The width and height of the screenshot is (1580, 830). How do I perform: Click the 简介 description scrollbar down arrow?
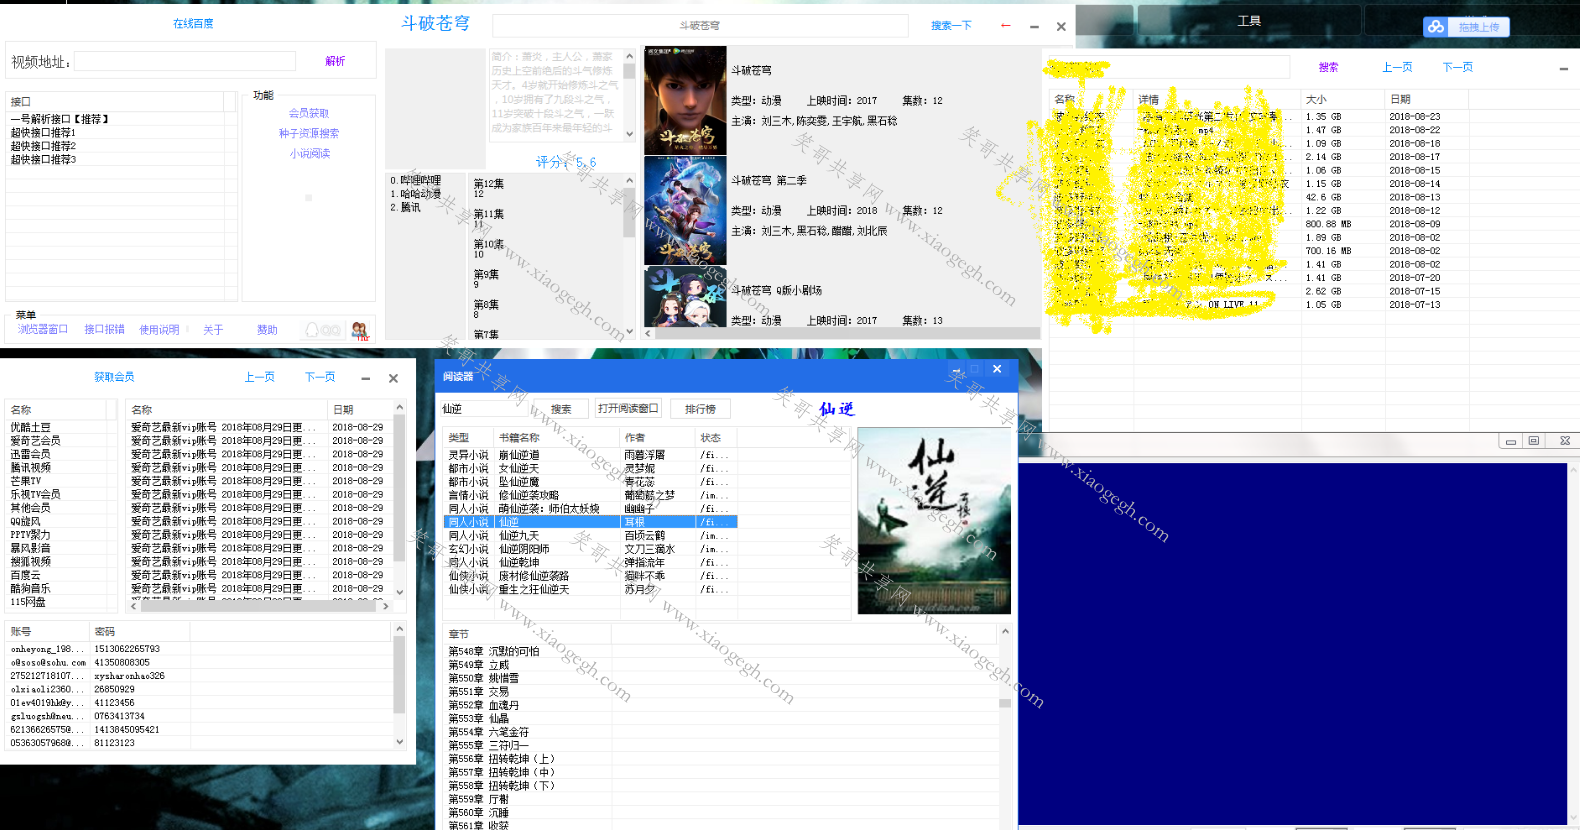coord(629,133)
